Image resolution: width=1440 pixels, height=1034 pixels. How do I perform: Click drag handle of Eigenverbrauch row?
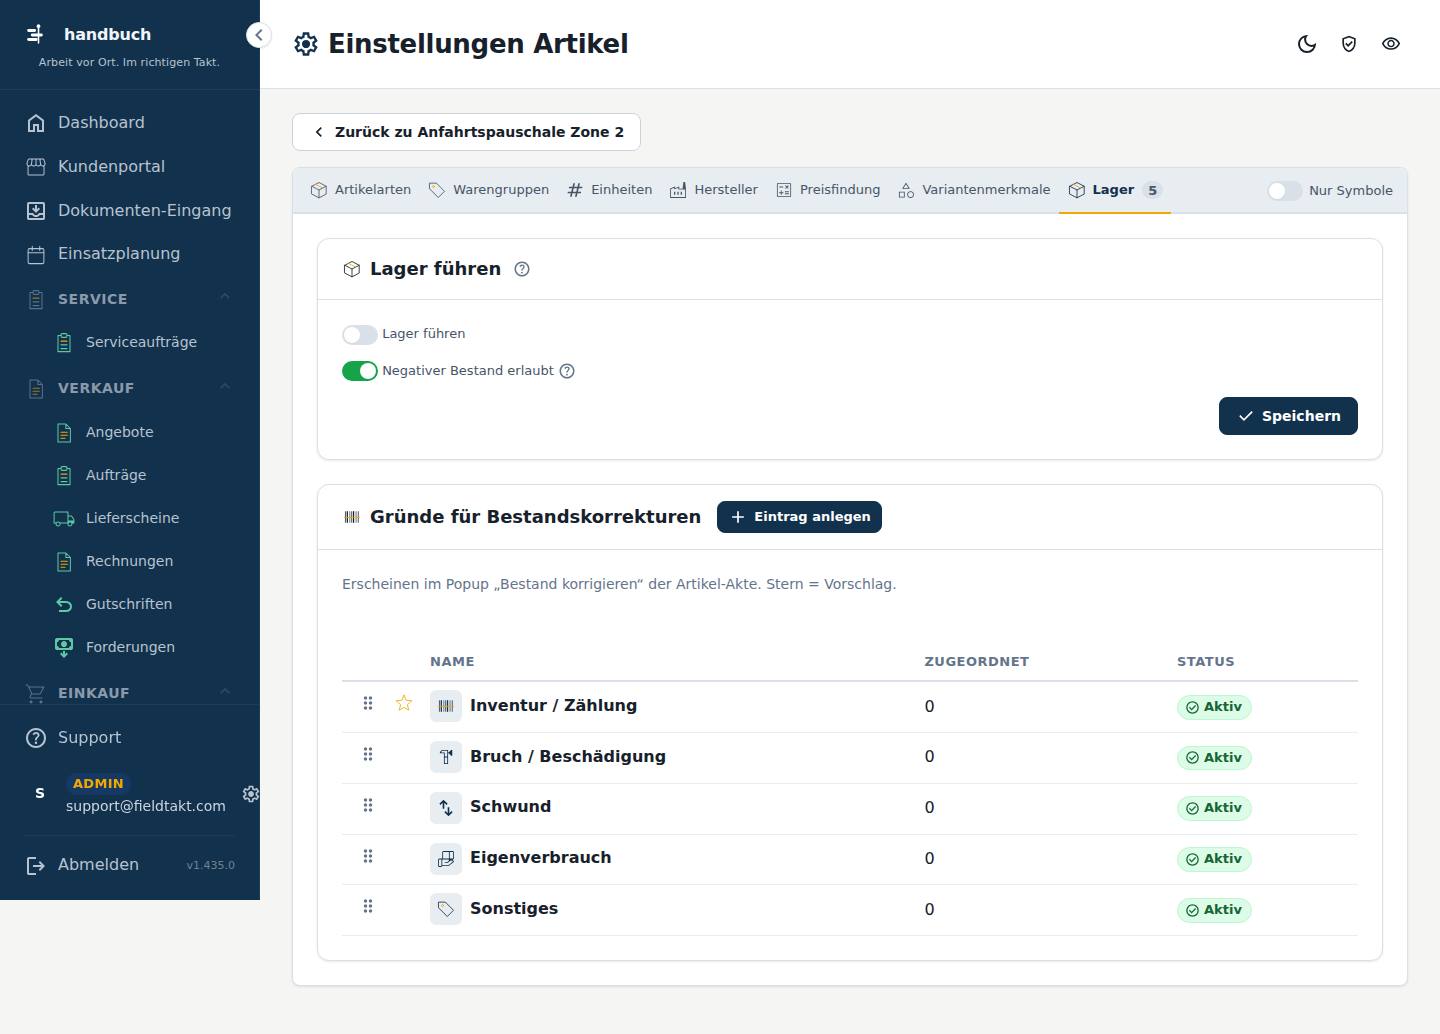pyautogui.click(x=368, y=856)
